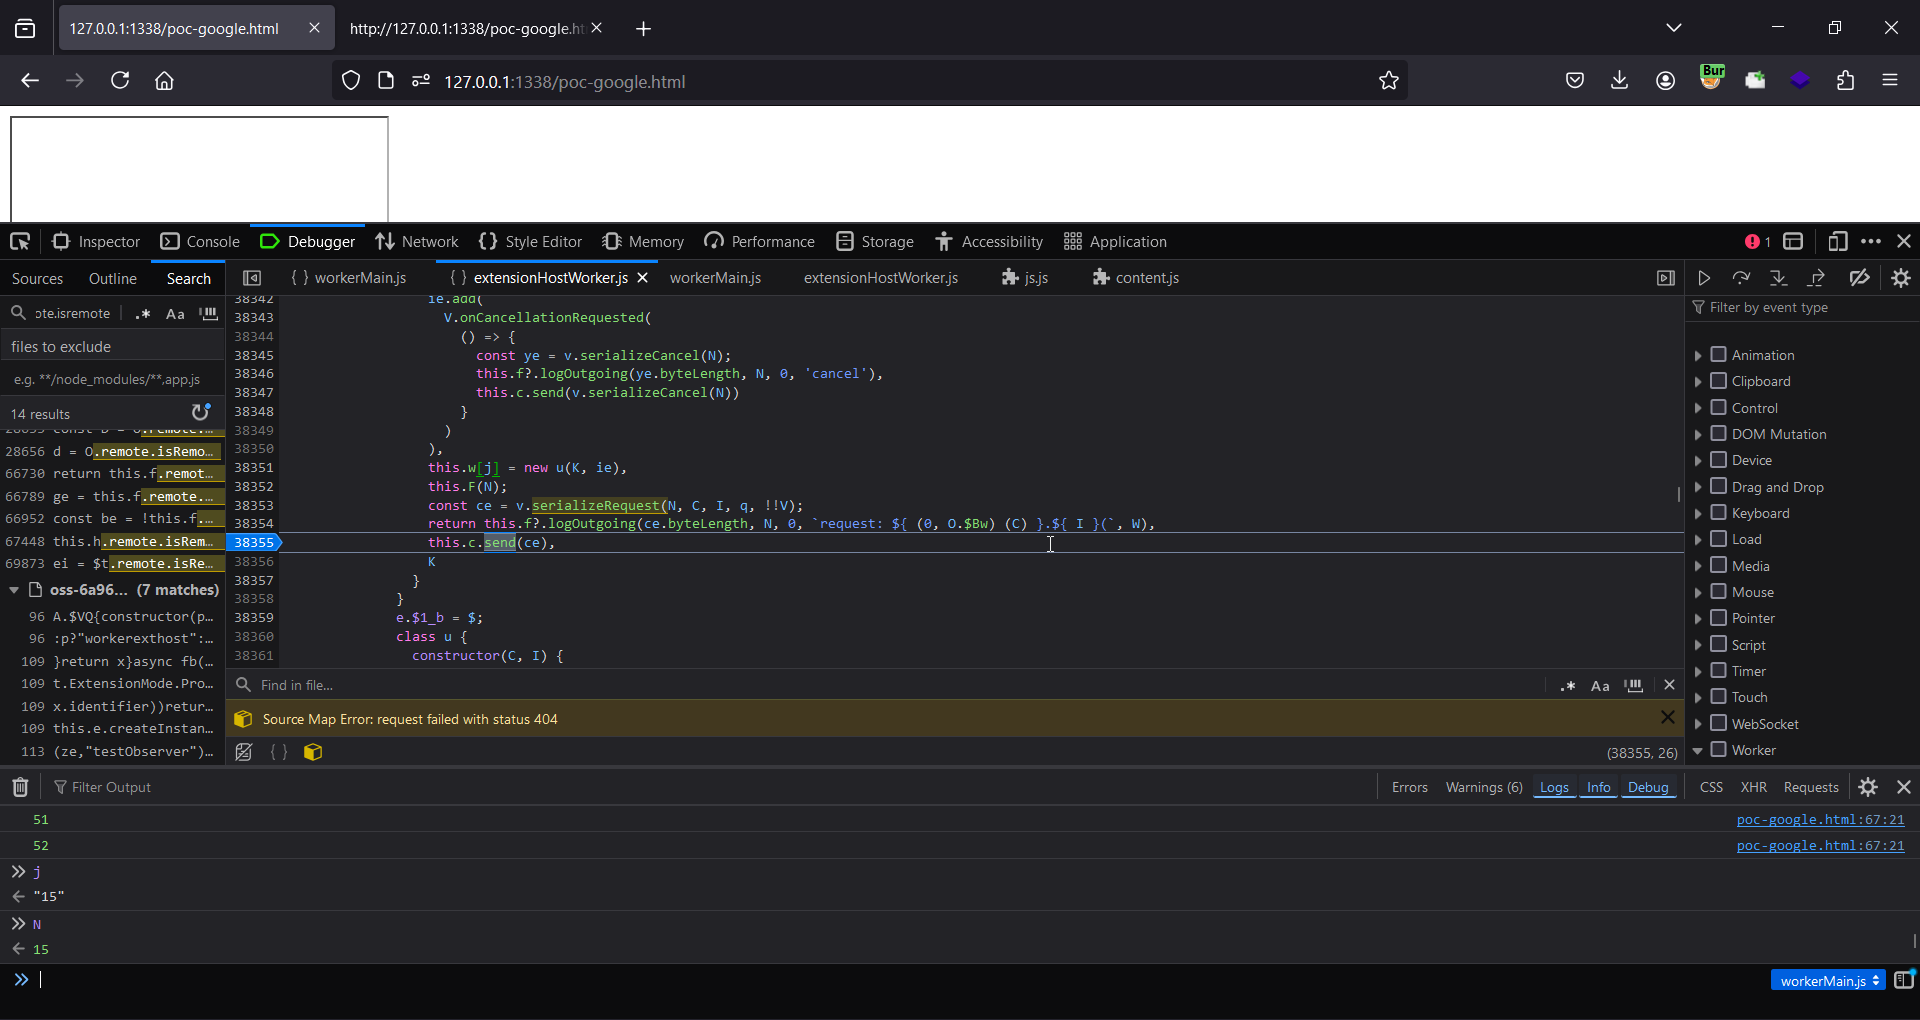Go to the browser home page
This screenshot has height=1020, width=1920.
tap(165, 81)
